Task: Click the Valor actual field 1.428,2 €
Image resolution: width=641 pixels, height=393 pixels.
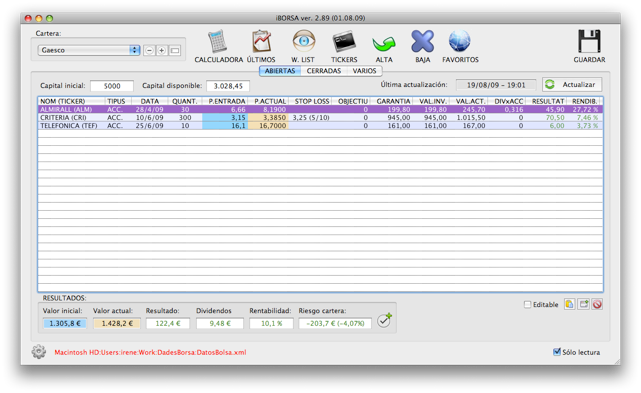Action: 117,323
